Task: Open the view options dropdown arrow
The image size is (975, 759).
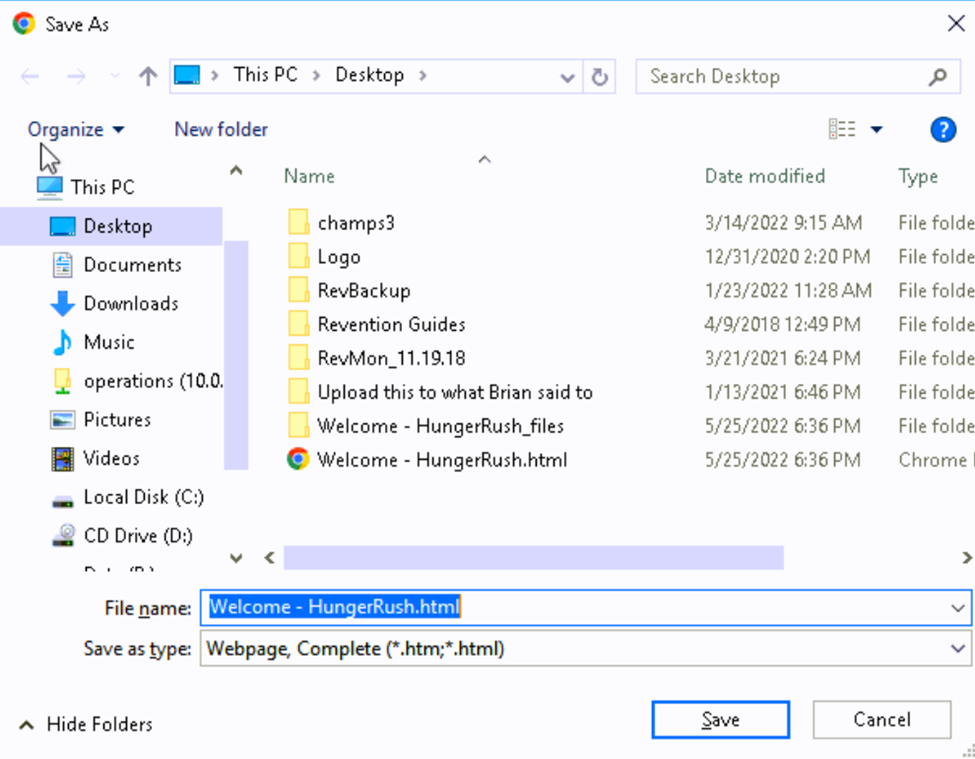Action: pyautogui.click(x=876, y=129)
